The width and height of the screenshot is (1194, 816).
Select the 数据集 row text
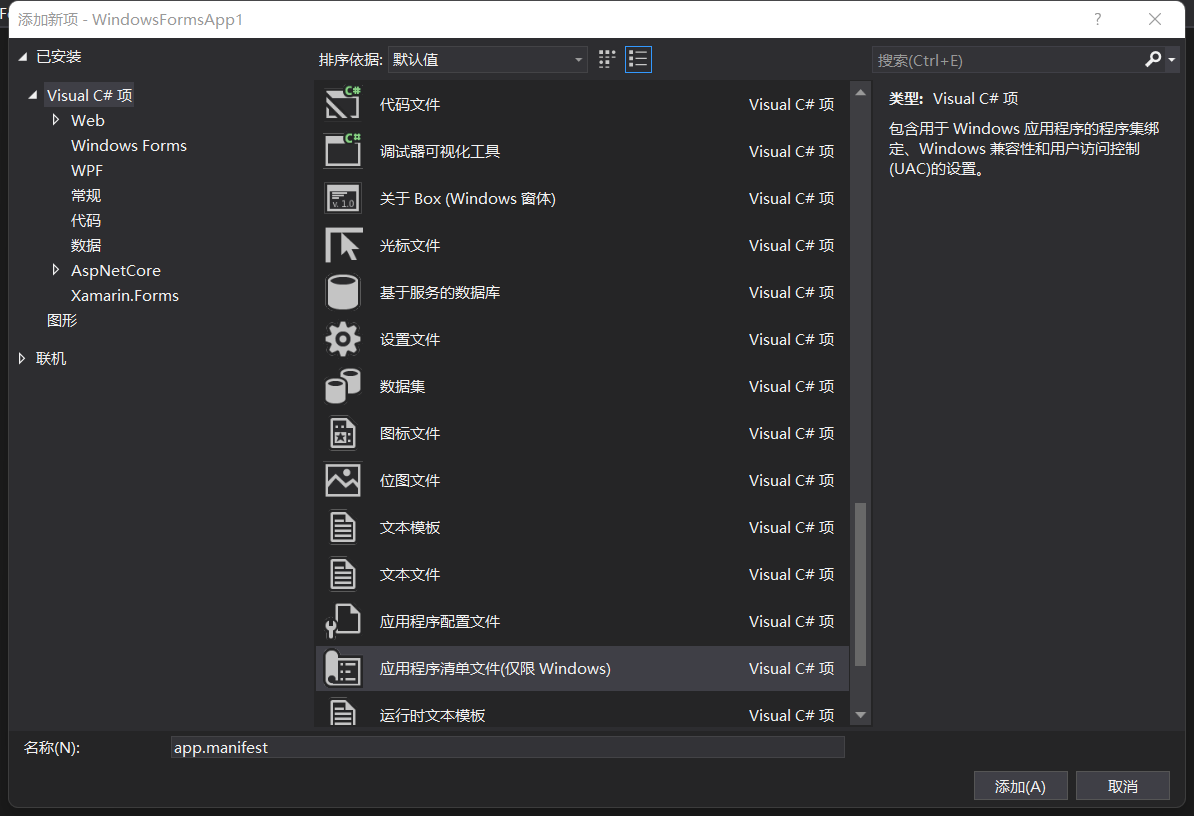[x=402, y=387]
